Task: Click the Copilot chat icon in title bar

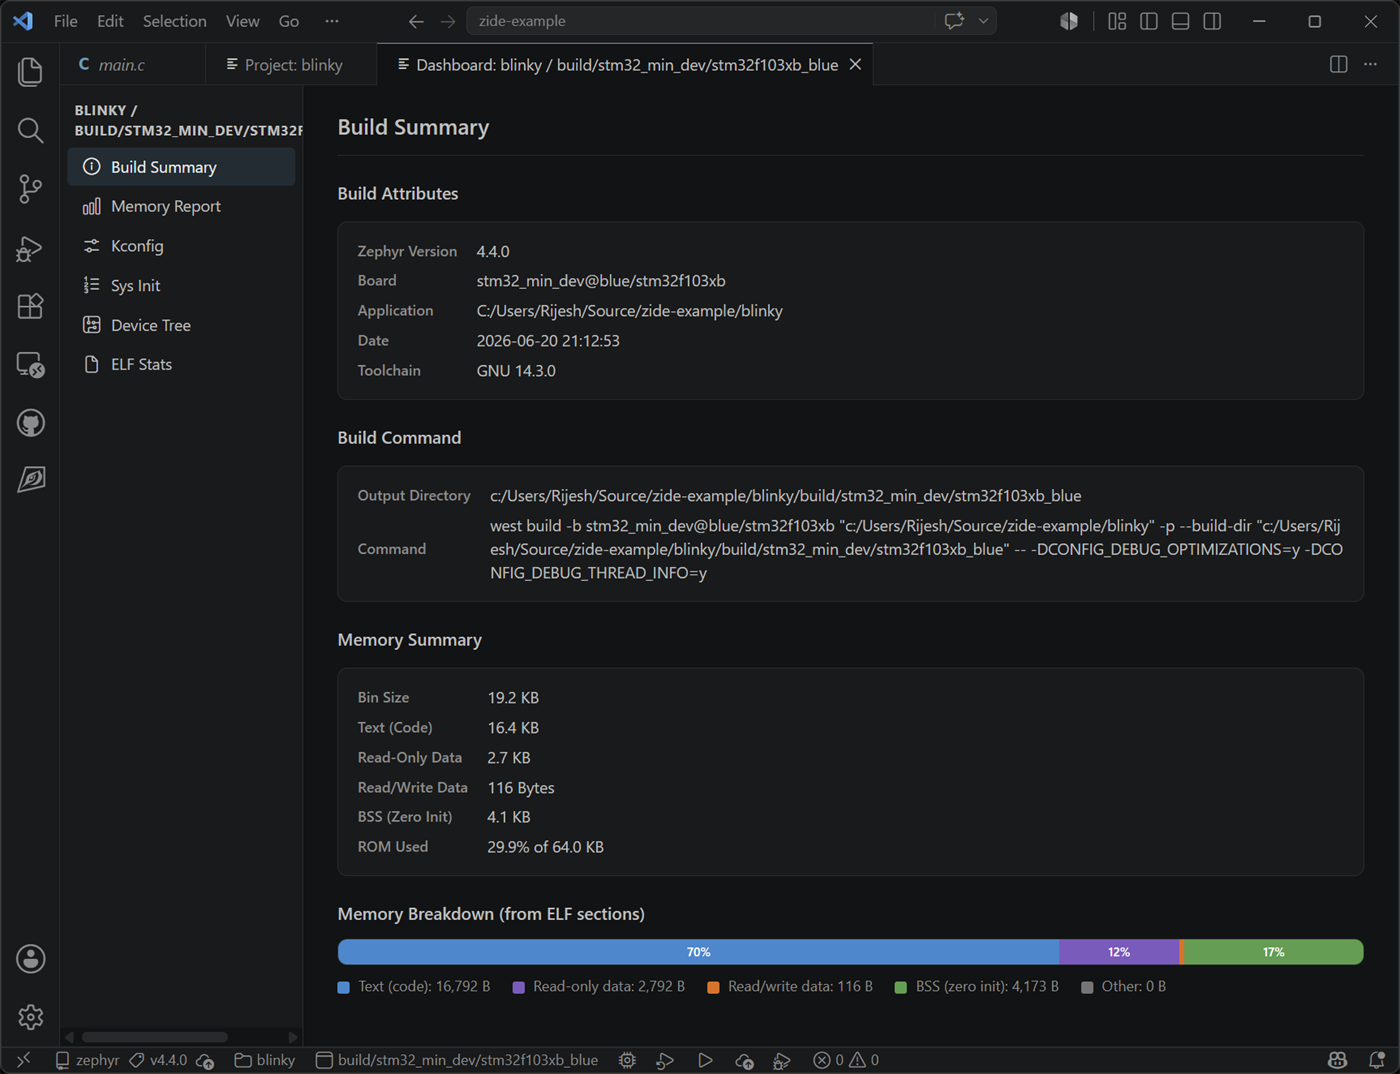Action: pyautogui.click(x=954, y=21)
